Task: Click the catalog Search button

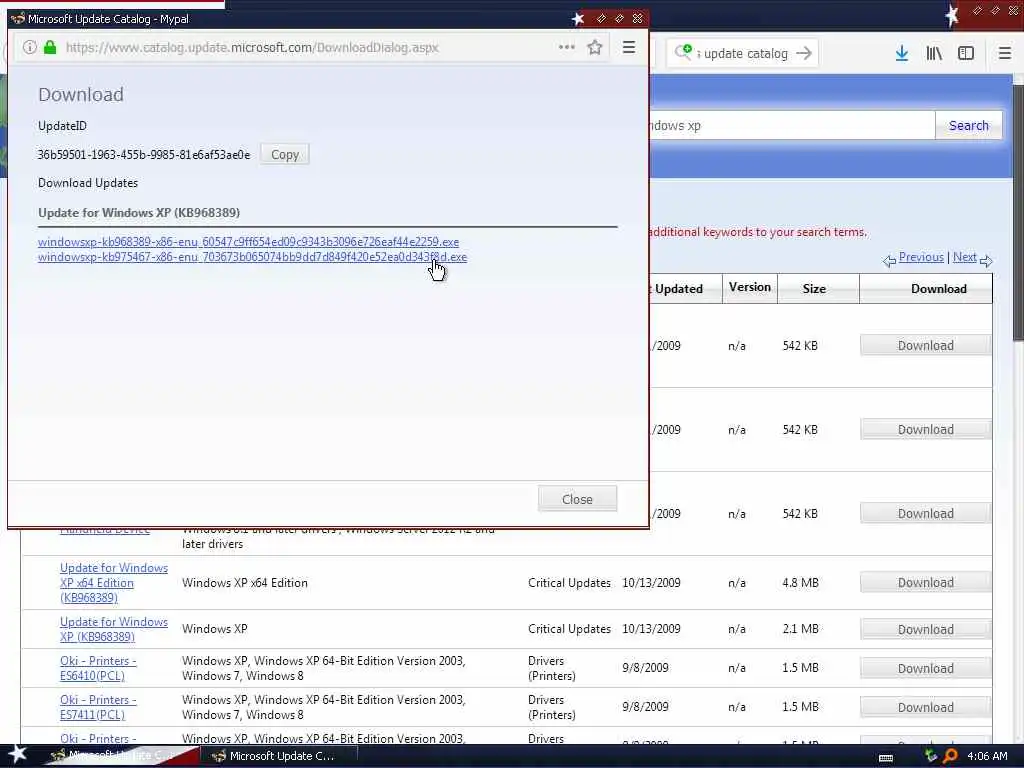Action: [x=968, y=125]
